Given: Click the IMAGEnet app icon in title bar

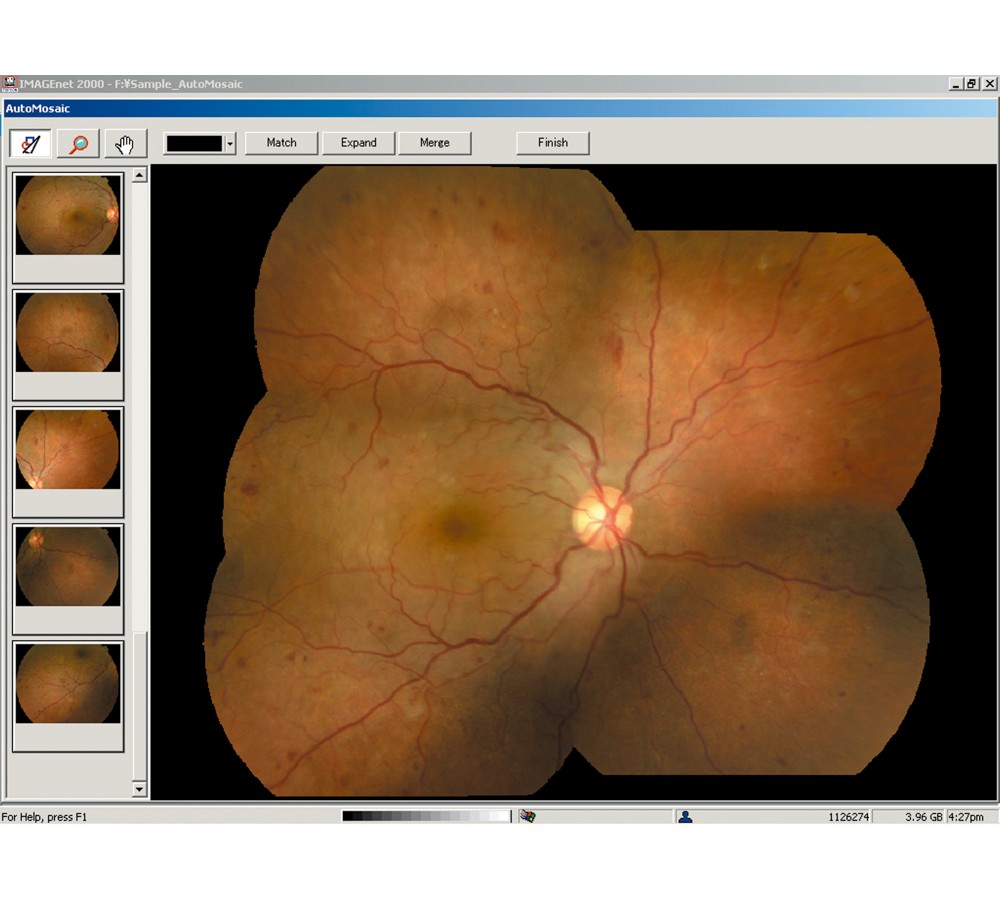Looking at the screenshot, I should [x=9, y=84].
